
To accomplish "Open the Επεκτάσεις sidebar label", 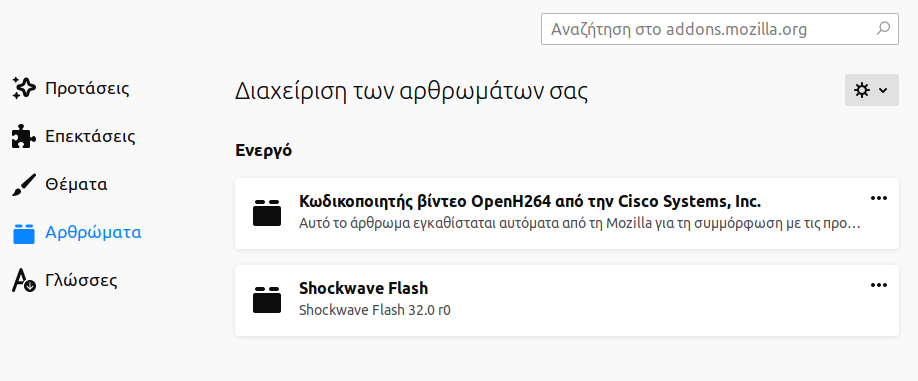I will pos(90,137).
